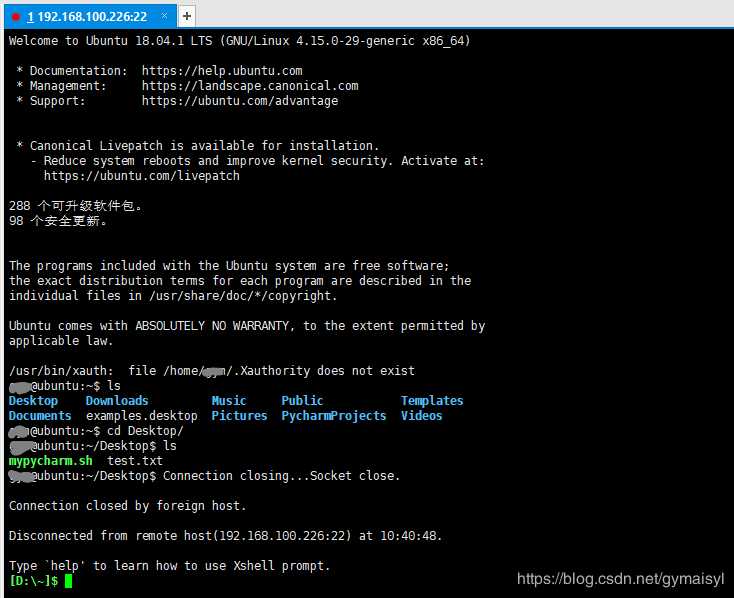734x598 pixels.
Task: Click the Music directory name
Action: tap(229, 401)
